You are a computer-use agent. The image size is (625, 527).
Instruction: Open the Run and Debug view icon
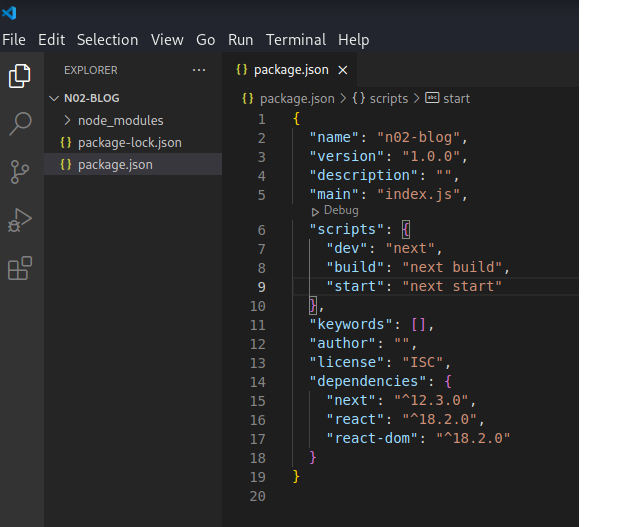pyautogui.click(x=20, y=220)
